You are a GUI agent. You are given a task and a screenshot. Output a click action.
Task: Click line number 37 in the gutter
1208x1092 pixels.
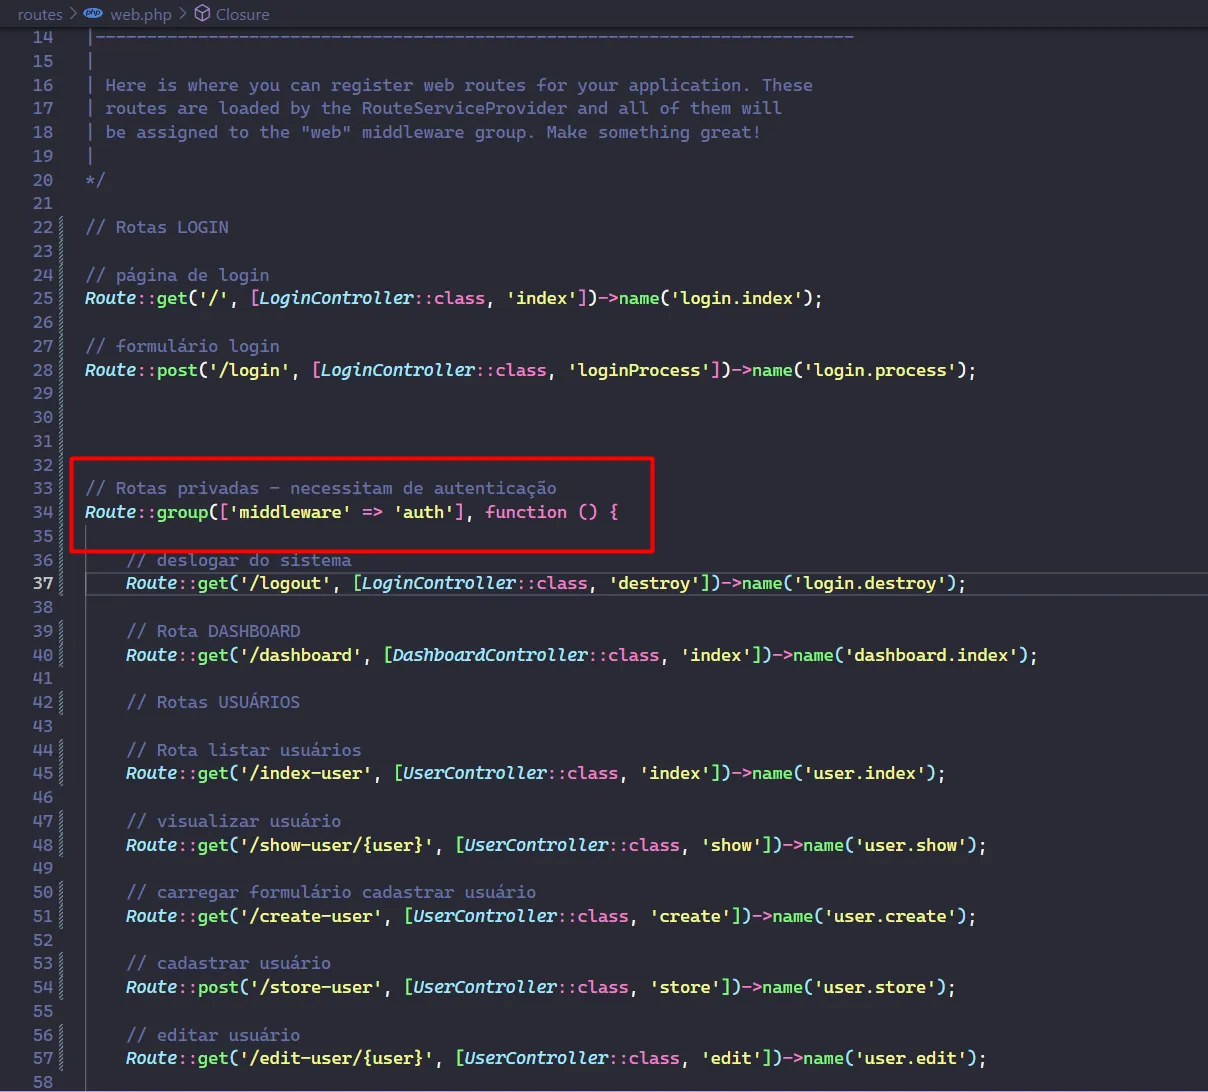(42, 583)
